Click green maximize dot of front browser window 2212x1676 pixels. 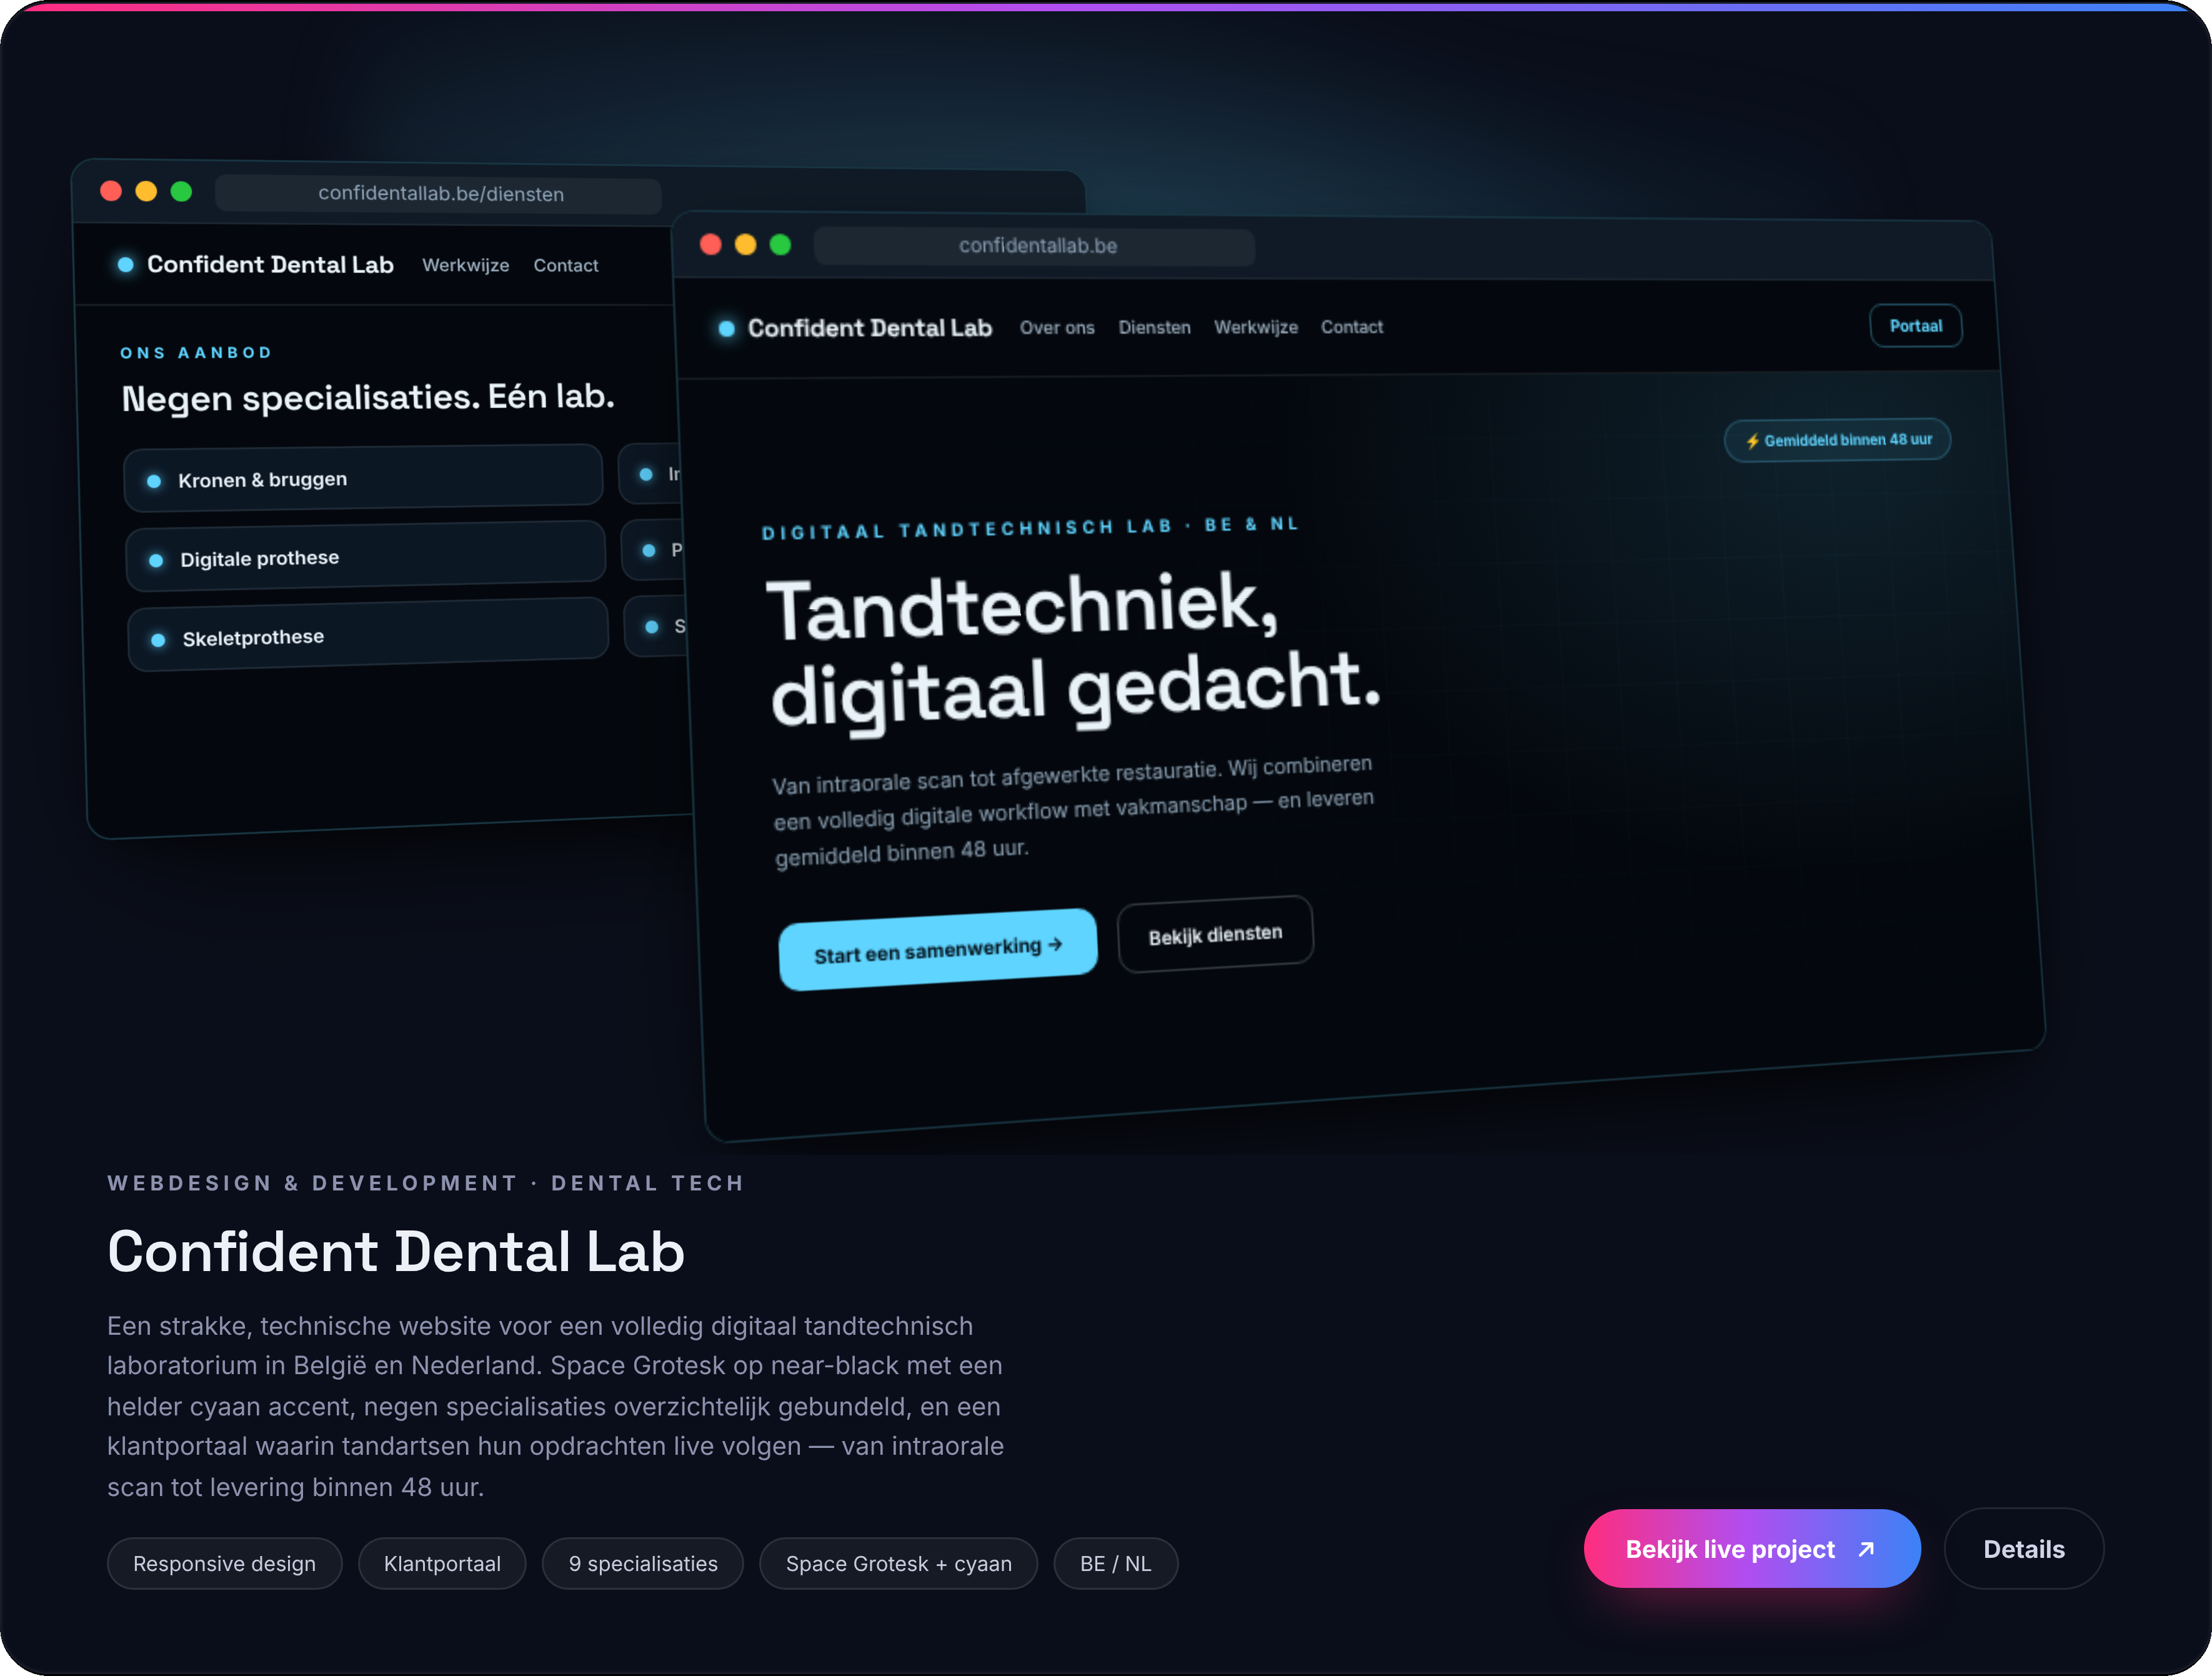pyautogui.click(x=781, y=244)
